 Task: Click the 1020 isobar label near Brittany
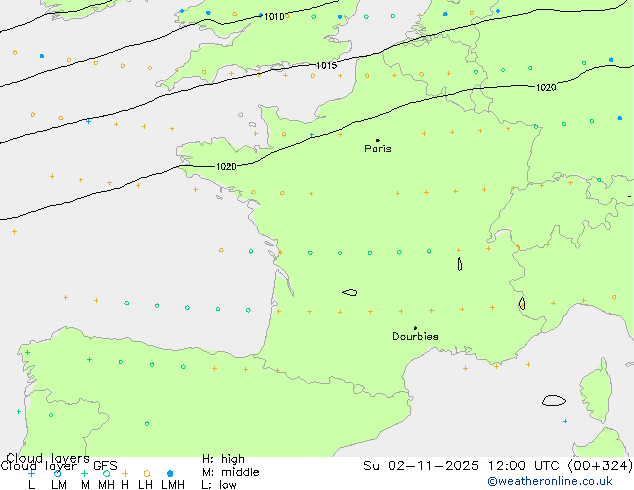[226, 167]
